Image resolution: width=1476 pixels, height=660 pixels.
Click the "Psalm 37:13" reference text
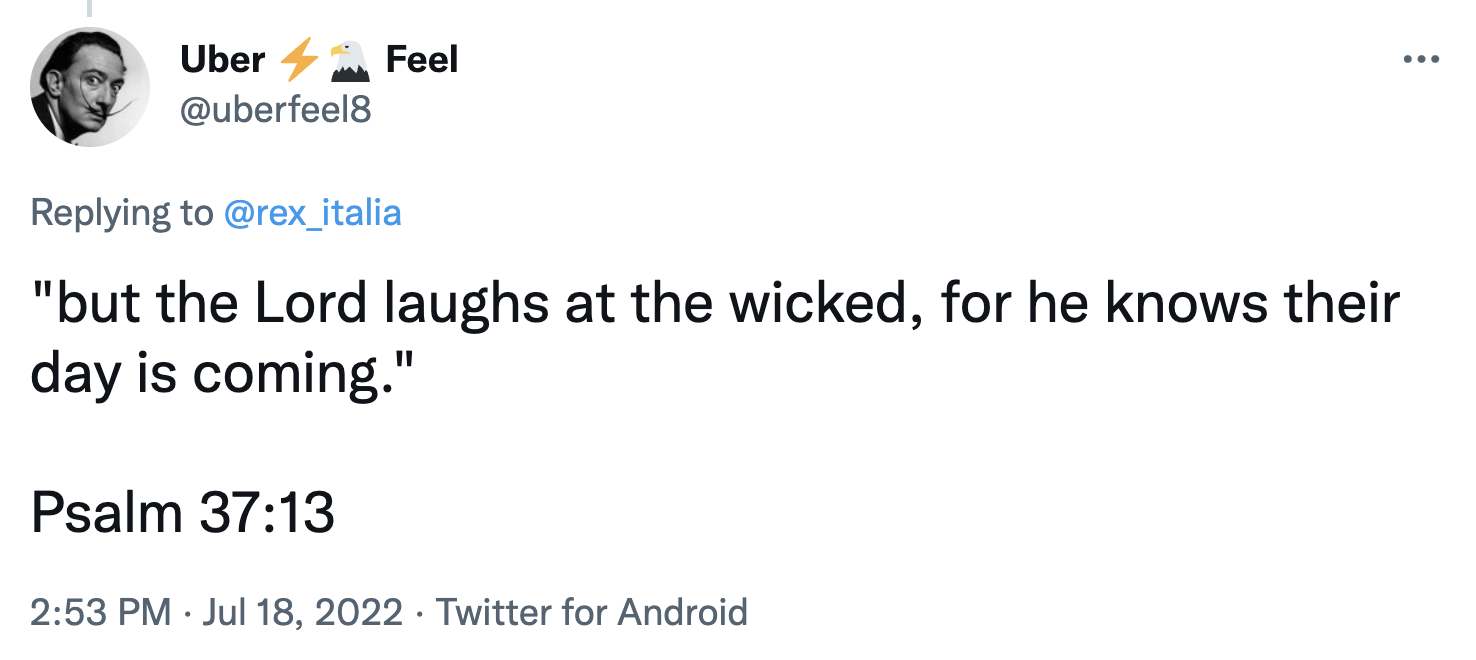(183, 513)
